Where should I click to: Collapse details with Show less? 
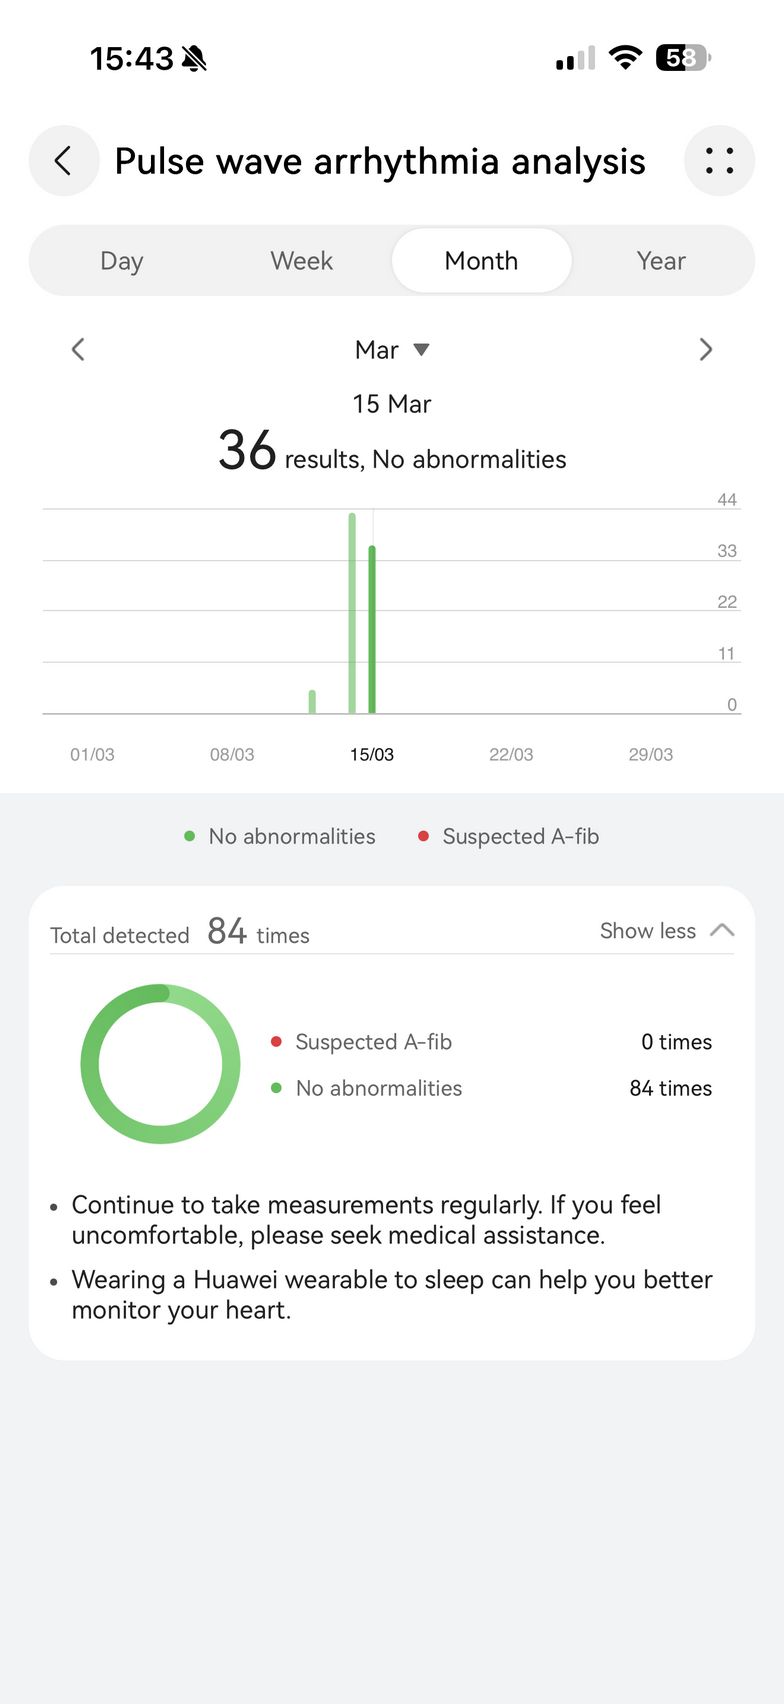coord(648,931)
